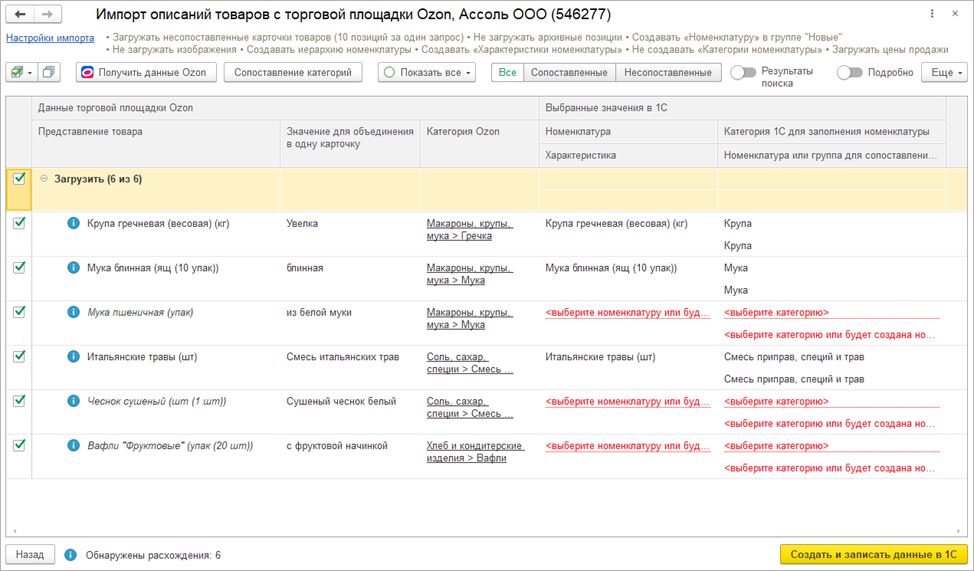Click the Получить данные Ozon button
The height and width of the screenshot is (571, 974).
pyautogui.click(x=144, y=73)
